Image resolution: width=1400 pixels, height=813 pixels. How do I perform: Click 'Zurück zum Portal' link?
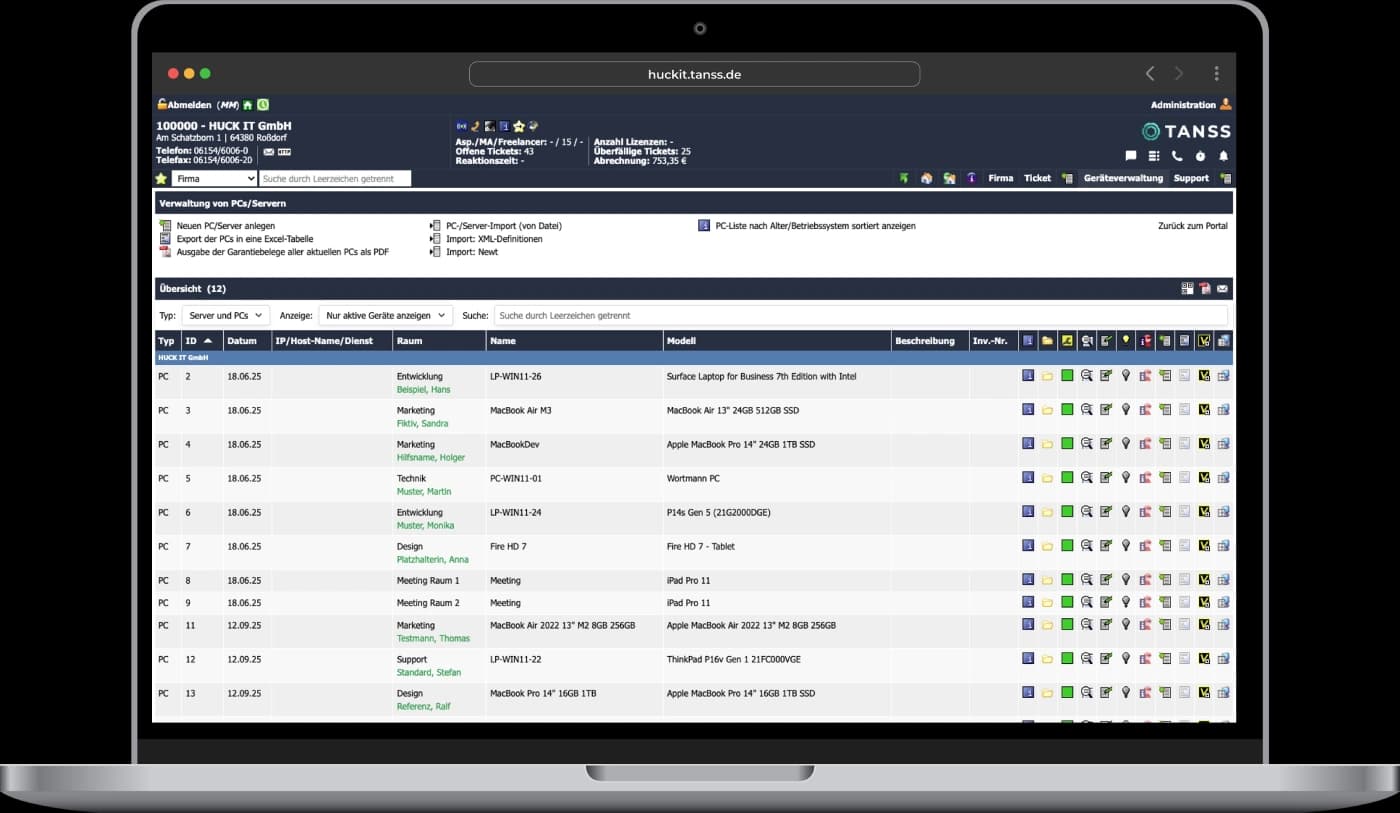[1192, 226]
